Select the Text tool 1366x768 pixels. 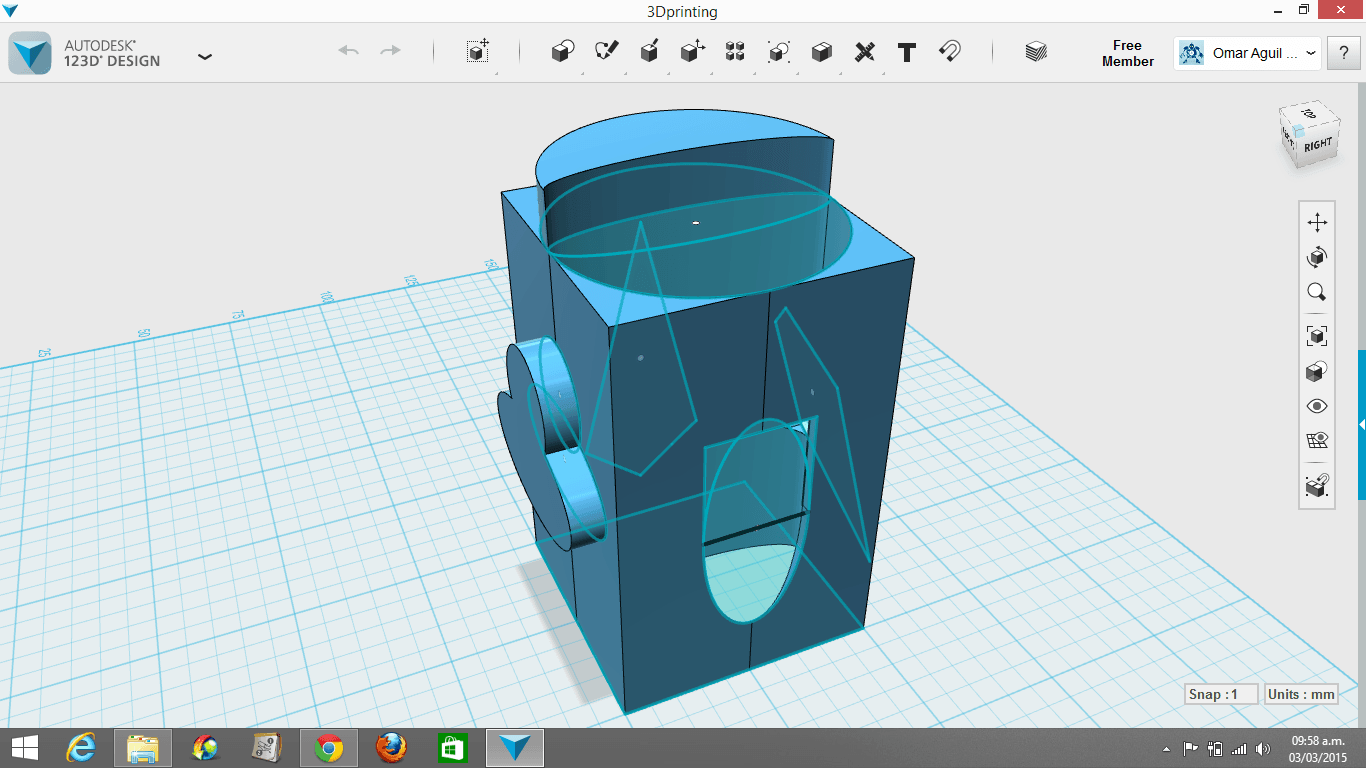pos(907,52)
